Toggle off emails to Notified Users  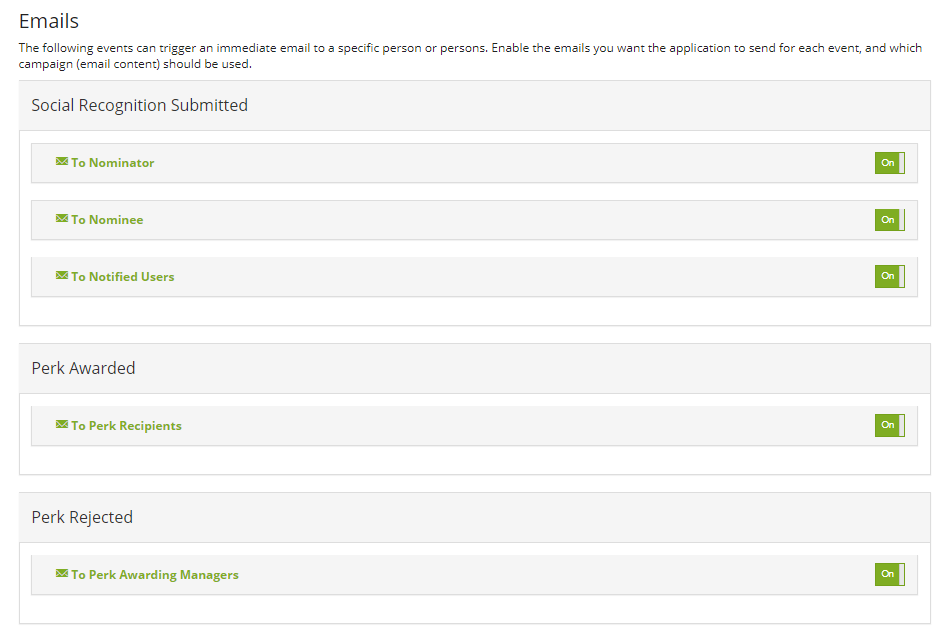(889, 276)
